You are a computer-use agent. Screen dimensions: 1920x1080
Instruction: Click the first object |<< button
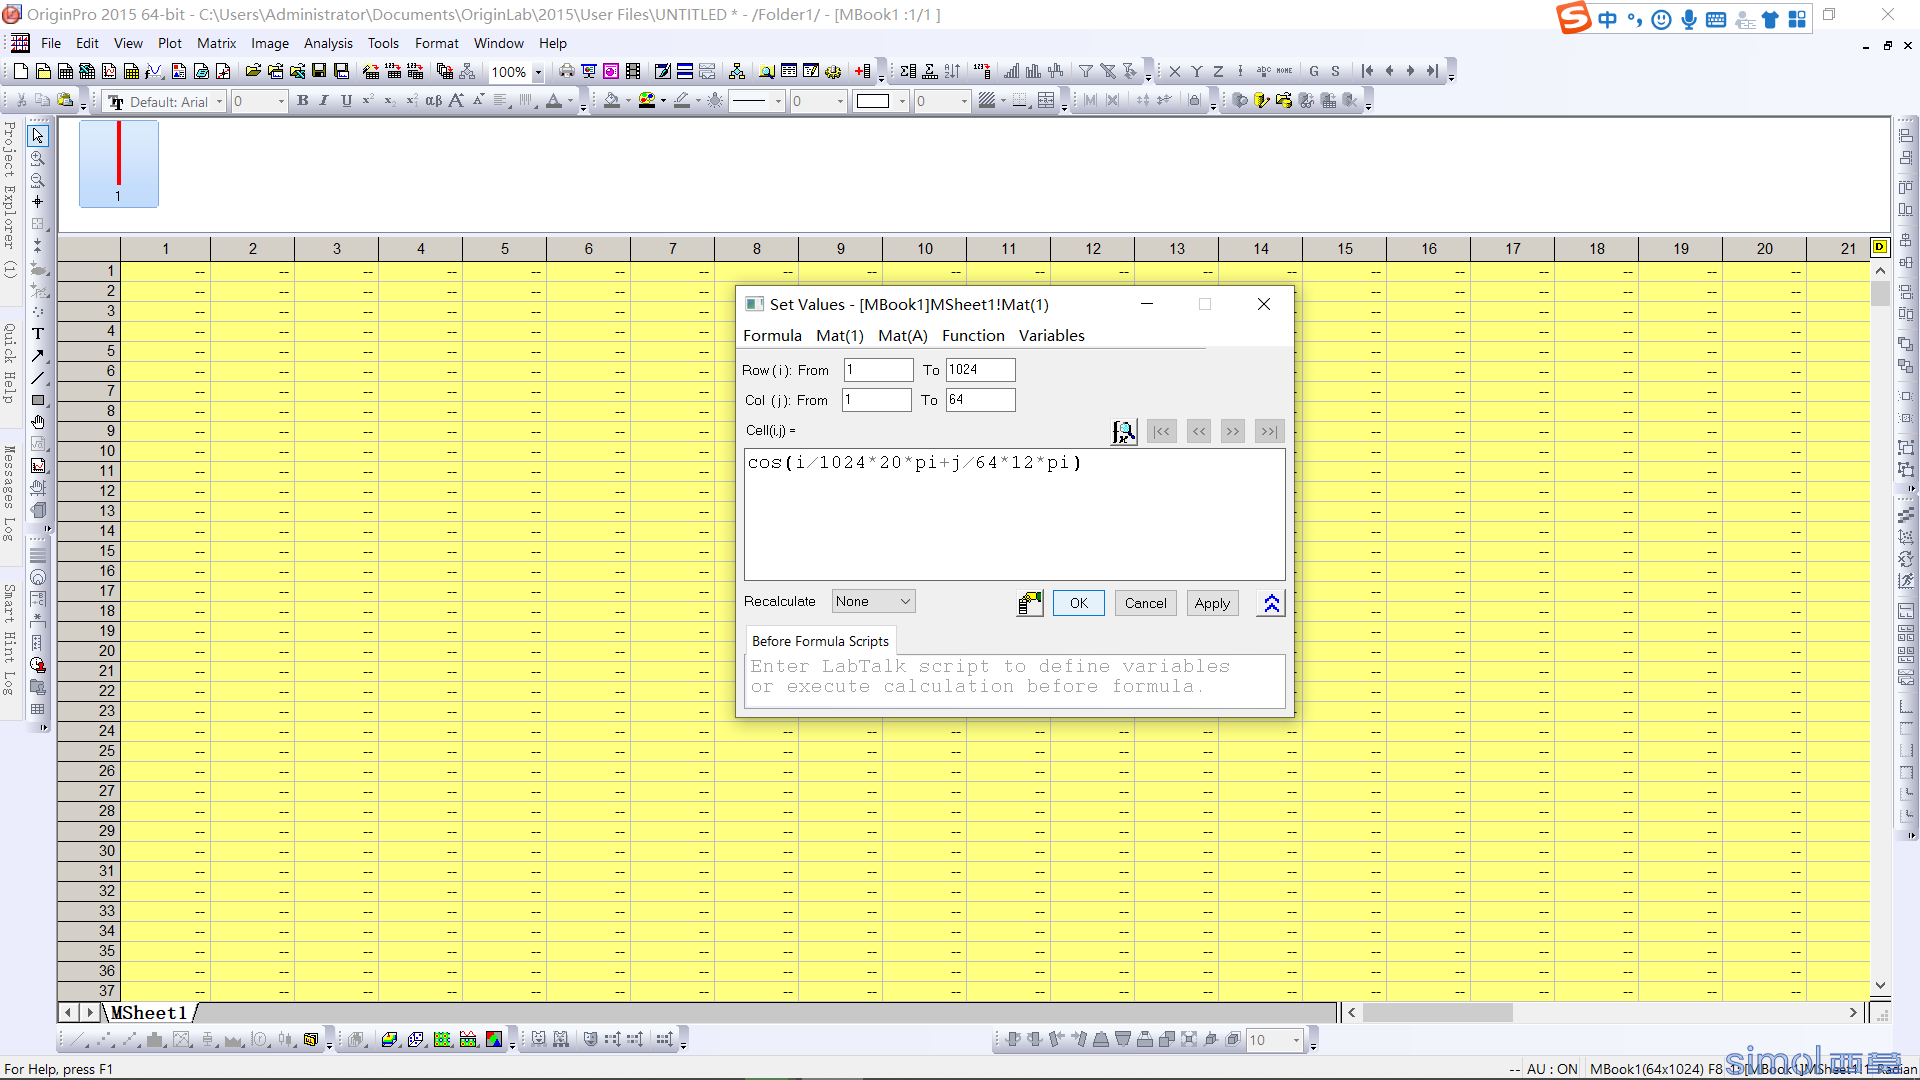point(1162,432)
